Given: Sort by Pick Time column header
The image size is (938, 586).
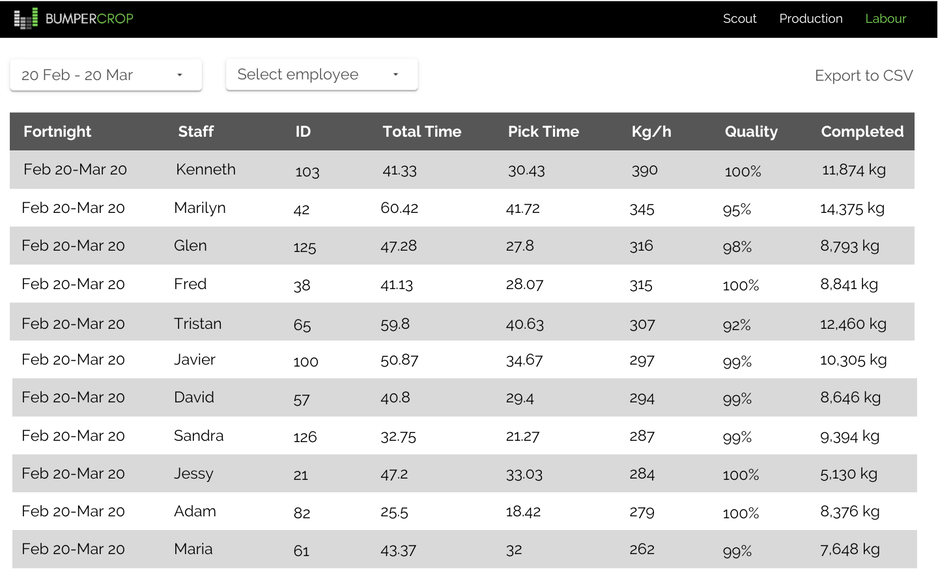Looking at the screenshot, I should point(543,131).
